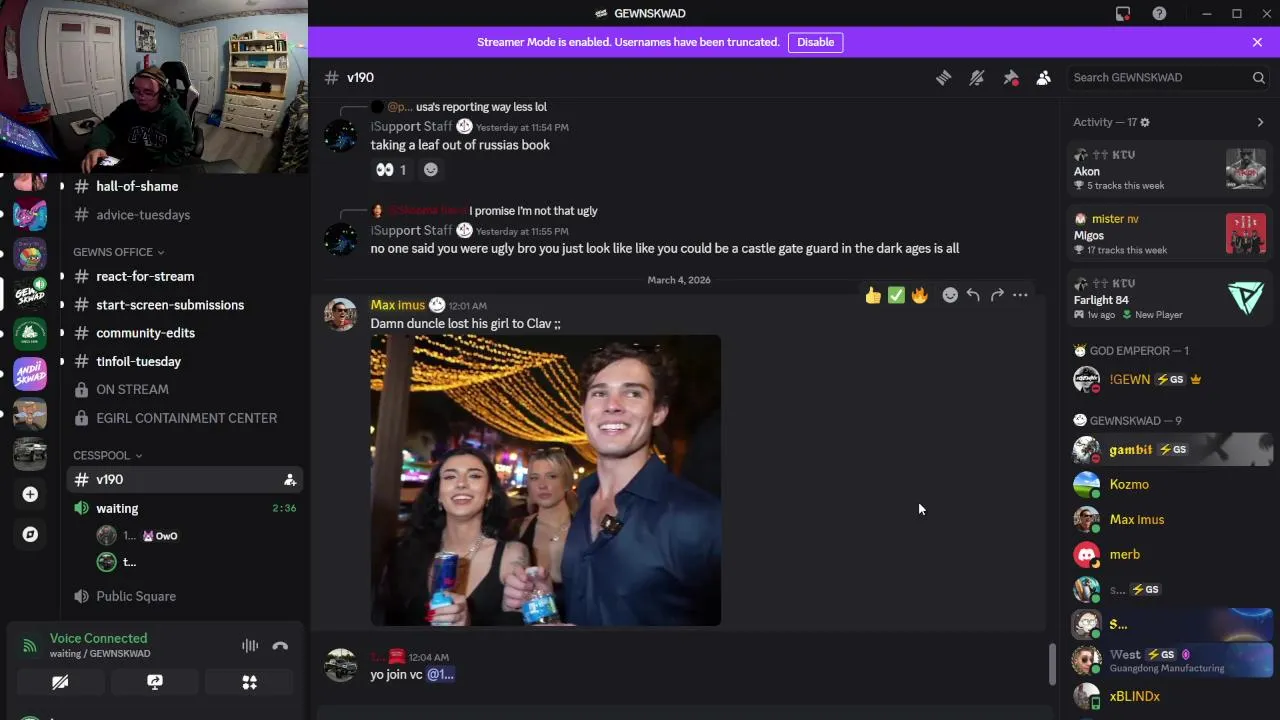Turn on camera in voice panel

tap(60, 682)
